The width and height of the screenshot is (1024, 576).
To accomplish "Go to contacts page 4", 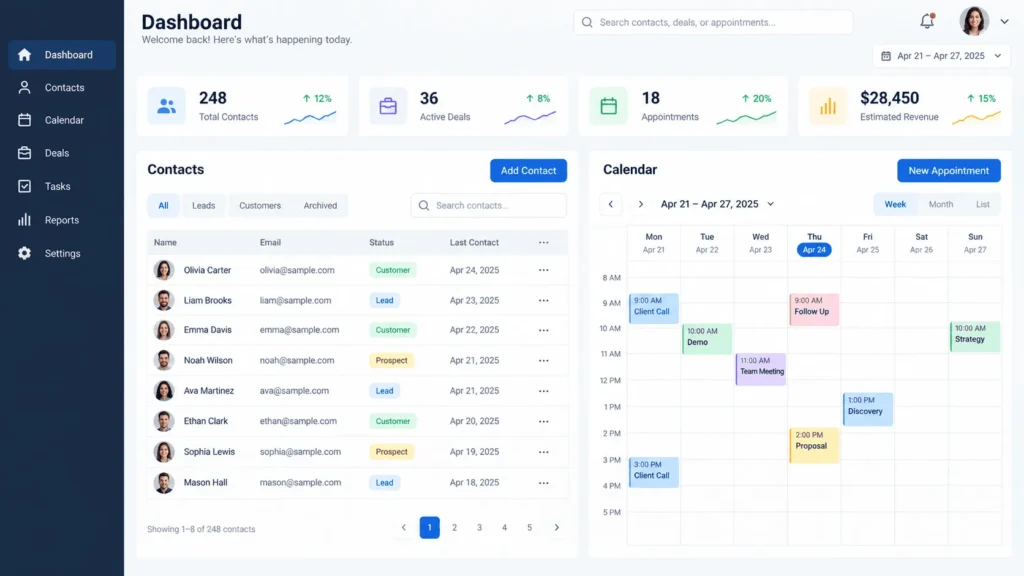I will (x=504, y=528).
